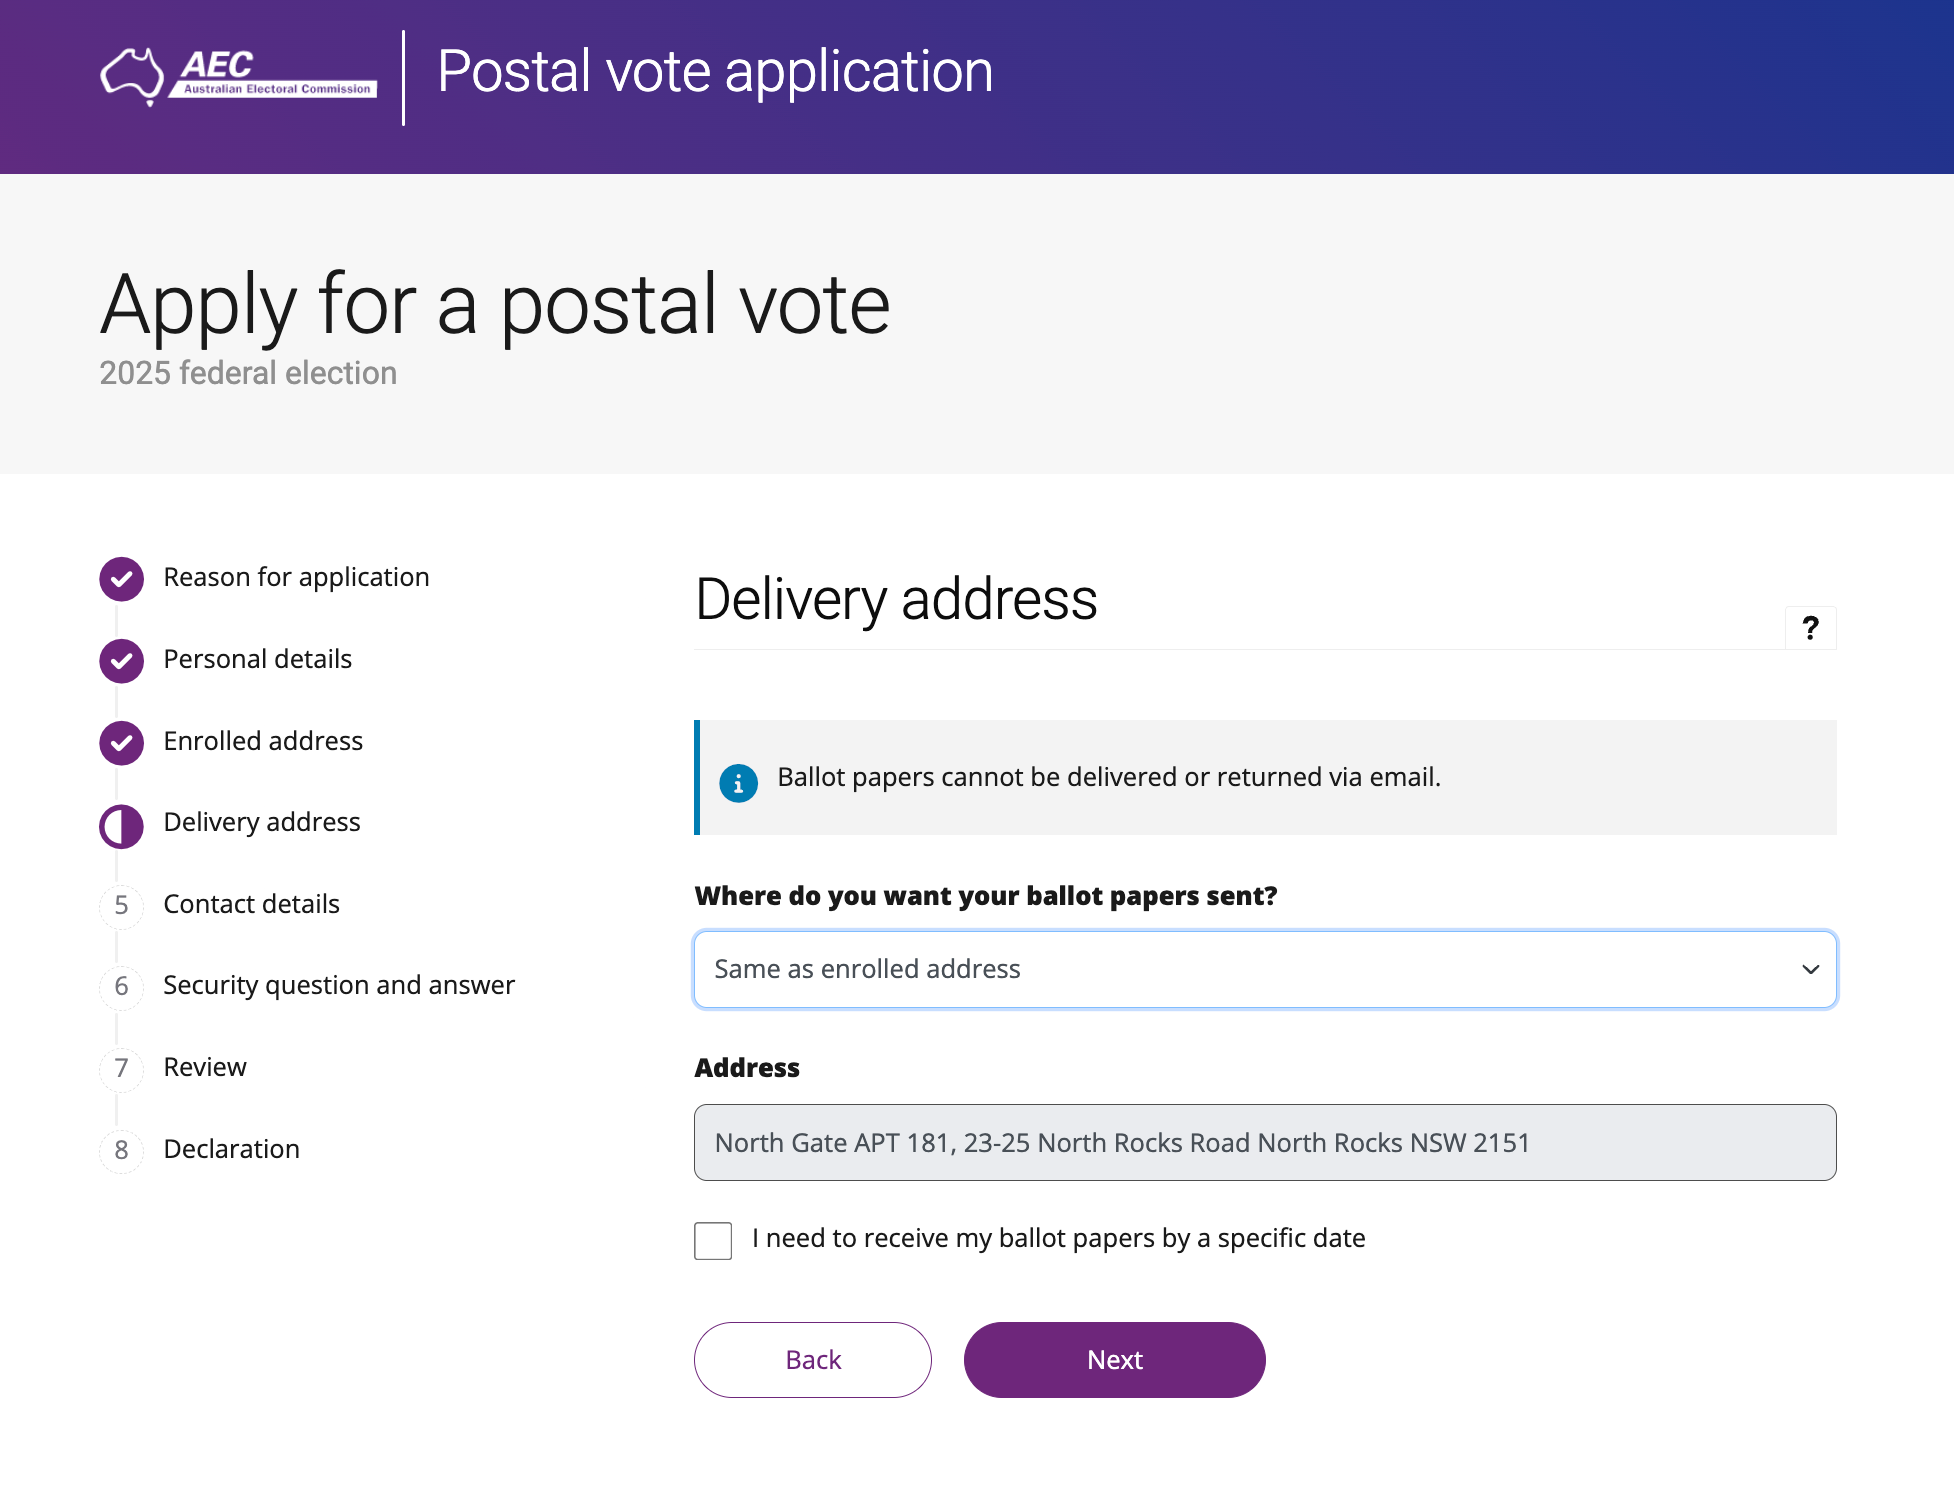1954x1488 pixels.
Task: Click the Address input field
Action: pyautogui.click(x=1265, y=1142)
